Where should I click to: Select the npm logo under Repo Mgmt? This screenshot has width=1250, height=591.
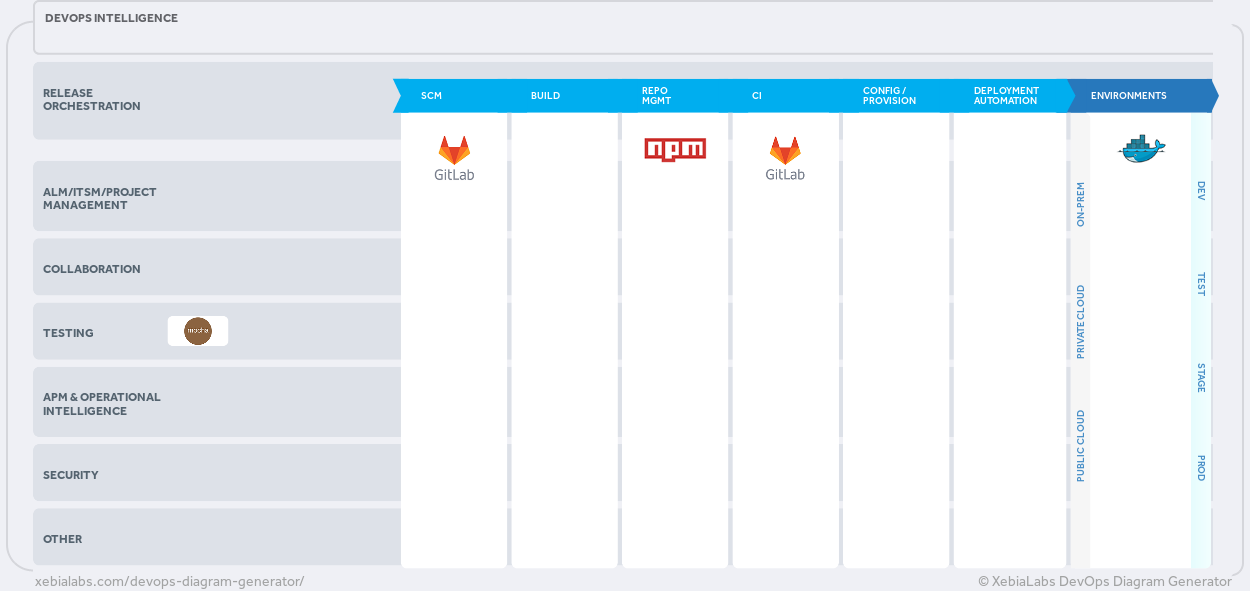675,149
